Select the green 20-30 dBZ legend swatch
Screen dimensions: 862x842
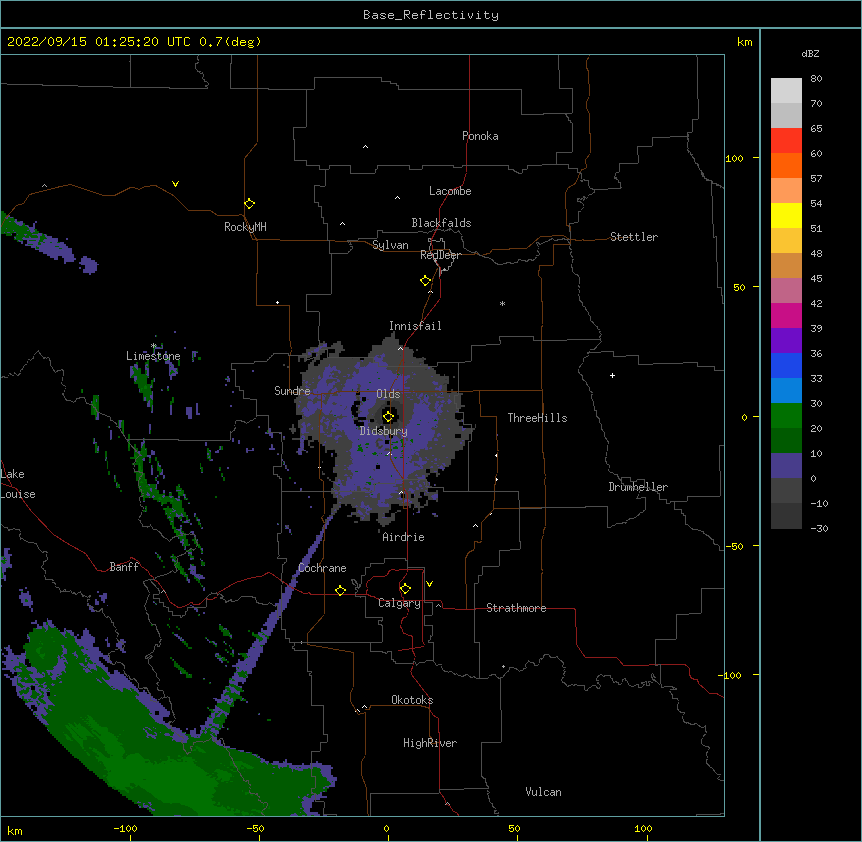pos(786,416)
